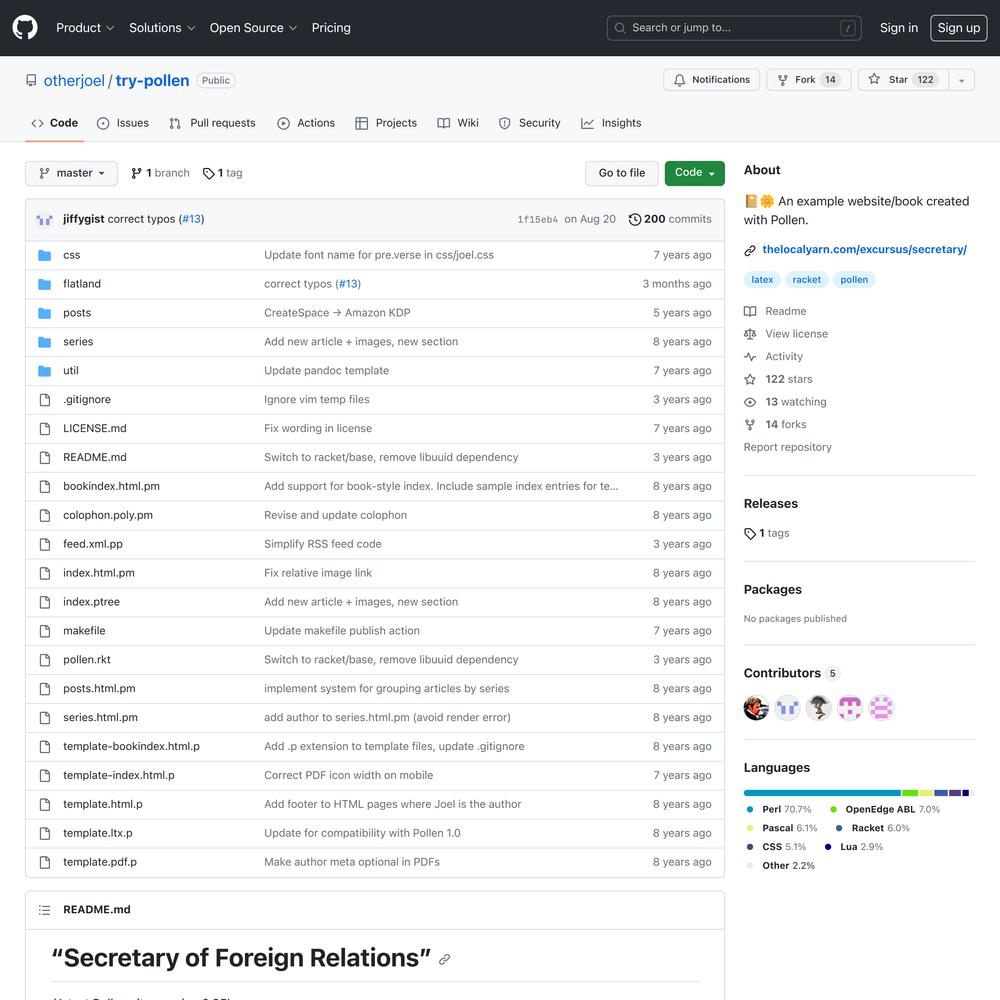Open the green Code dropdown

(695, 173)
